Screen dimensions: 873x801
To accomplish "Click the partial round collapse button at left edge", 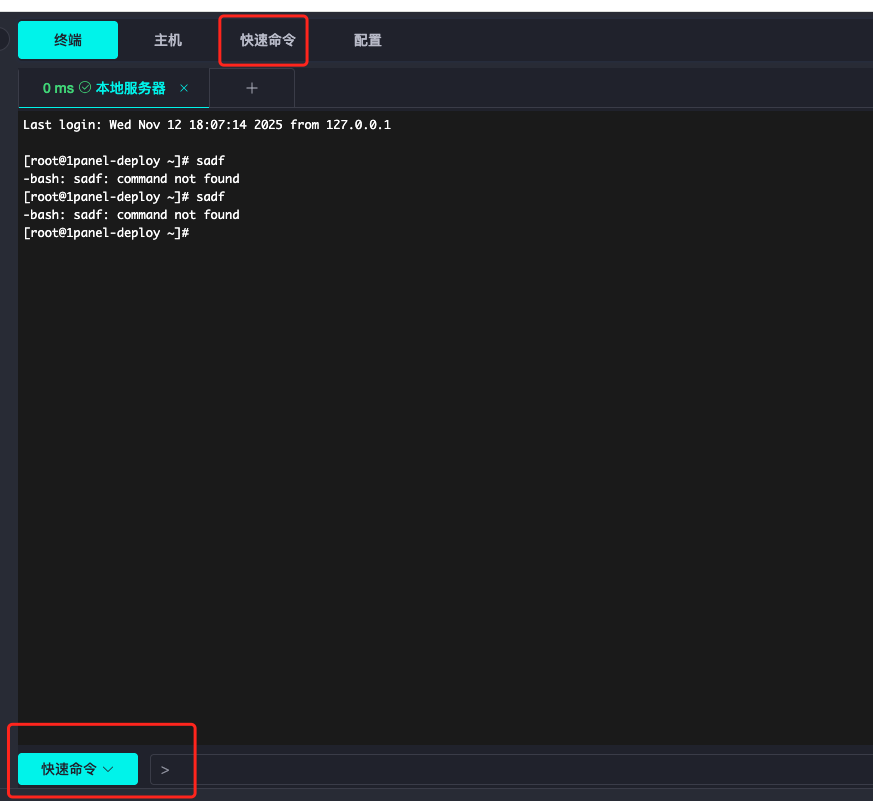I will (3, 40).
